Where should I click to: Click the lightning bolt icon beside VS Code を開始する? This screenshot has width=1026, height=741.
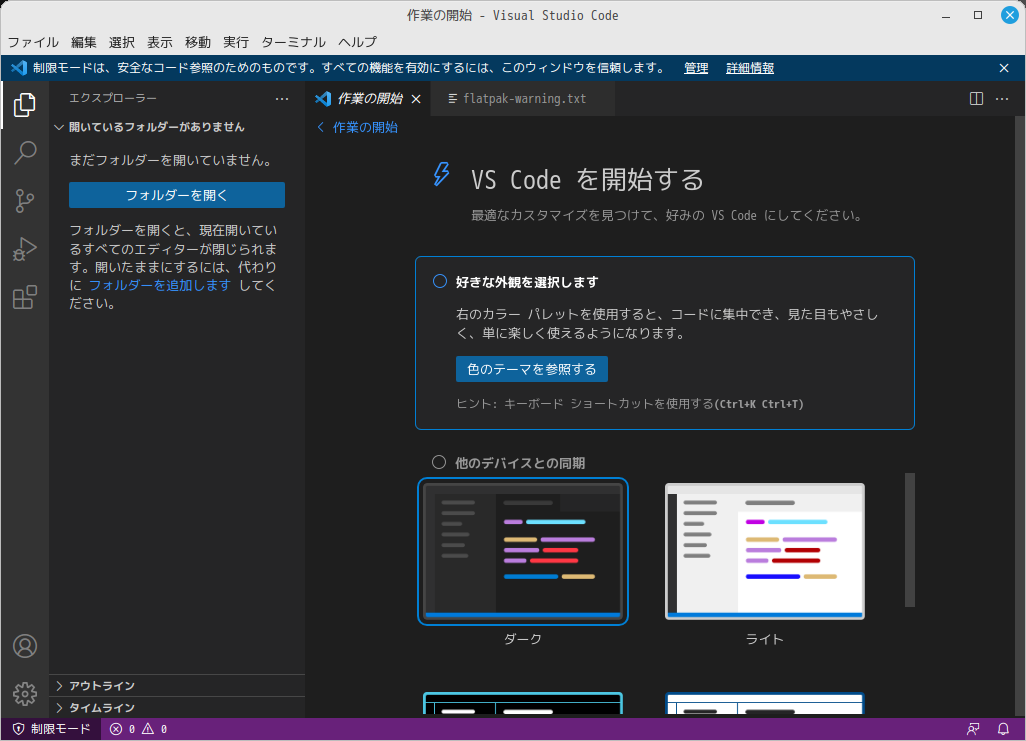[x=442, y=174]
